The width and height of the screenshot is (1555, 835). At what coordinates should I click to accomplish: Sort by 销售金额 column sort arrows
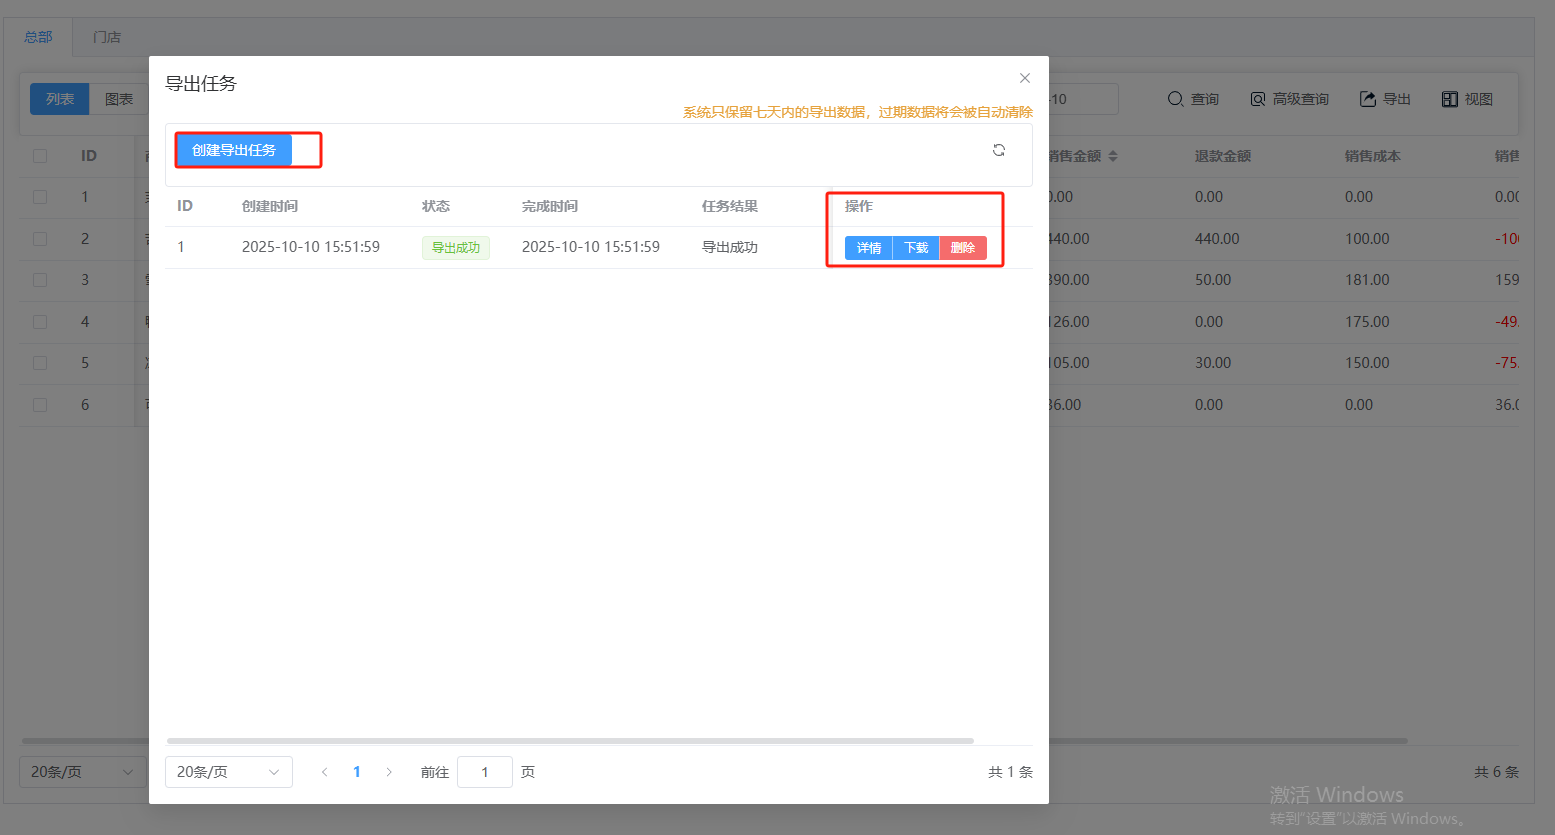[x=1113, y=156]
